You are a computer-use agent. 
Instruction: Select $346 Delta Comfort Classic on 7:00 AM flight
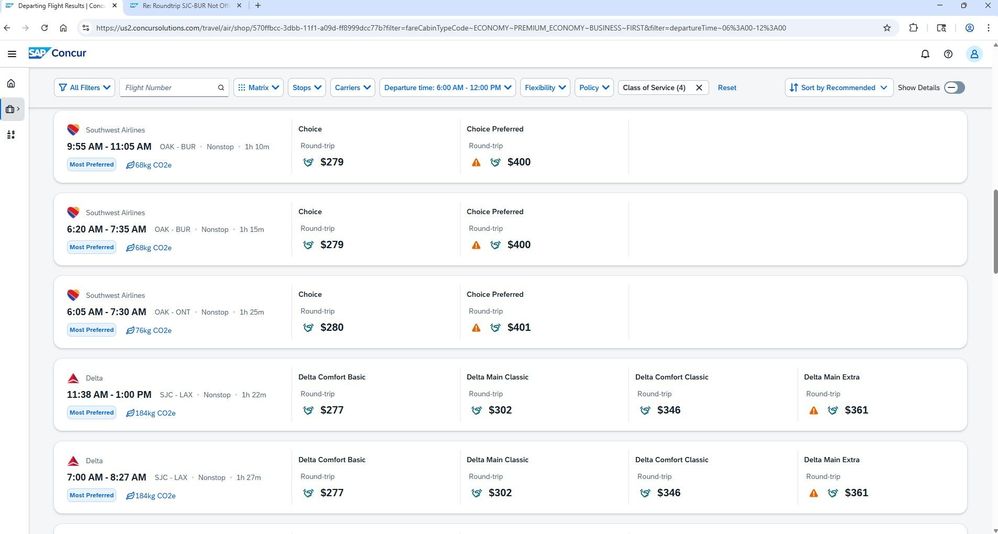[x=668, y=493]
